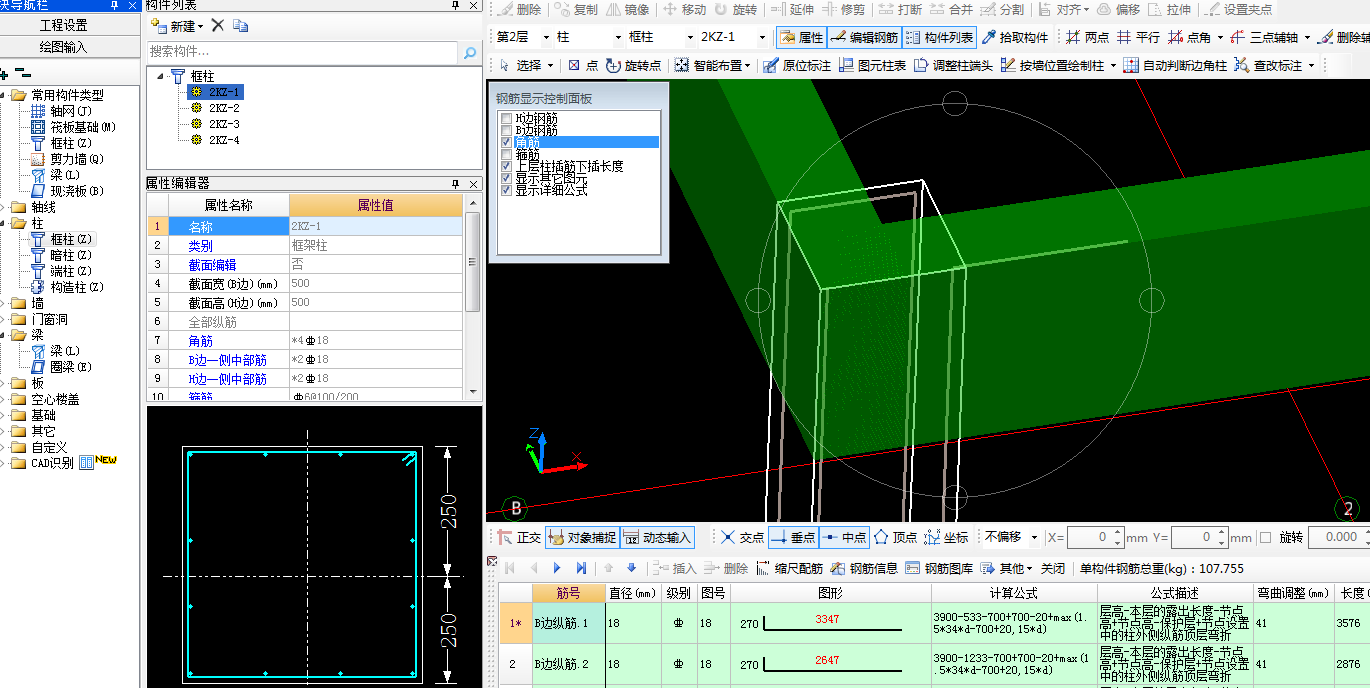Check the H边钢筋 checkbox
The height and width of the screenshot is (688, 1370).
(507, 119)
